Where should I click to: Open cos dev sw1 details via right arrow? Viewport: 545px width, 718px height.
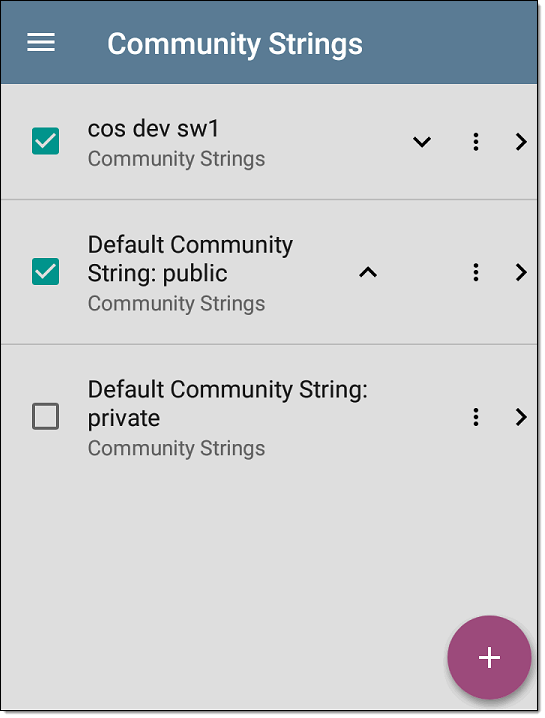[x=521, y=142]
